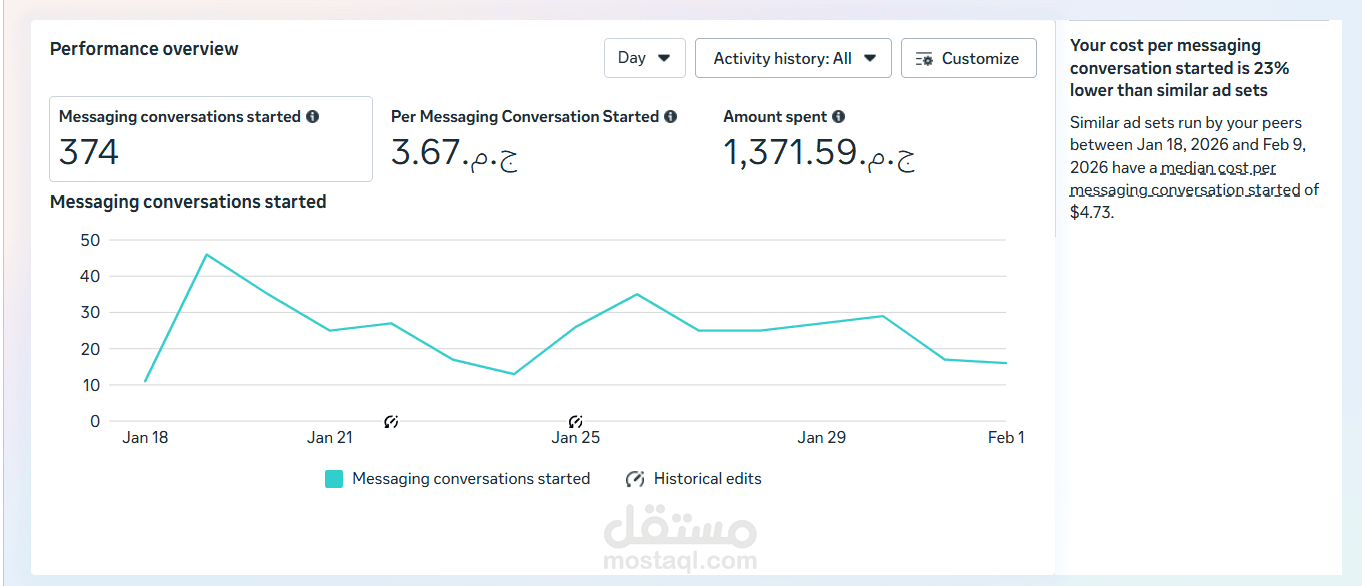Click the Jan 29 axis label
1362x586 pixels.
click(x=821, y=437)
